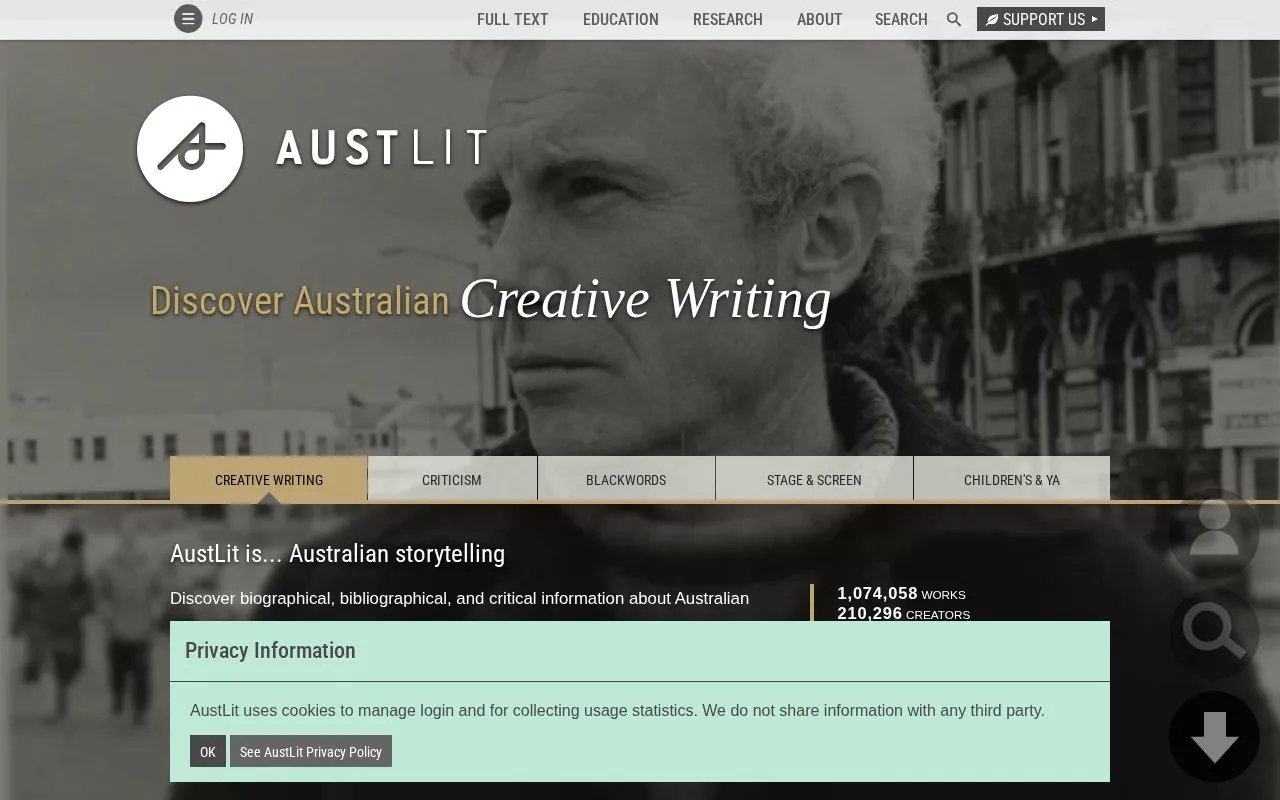Click the floating down arrow icon
Image resolution: width=1280 pixels, height=800 pixels.
click(1214, 737)
